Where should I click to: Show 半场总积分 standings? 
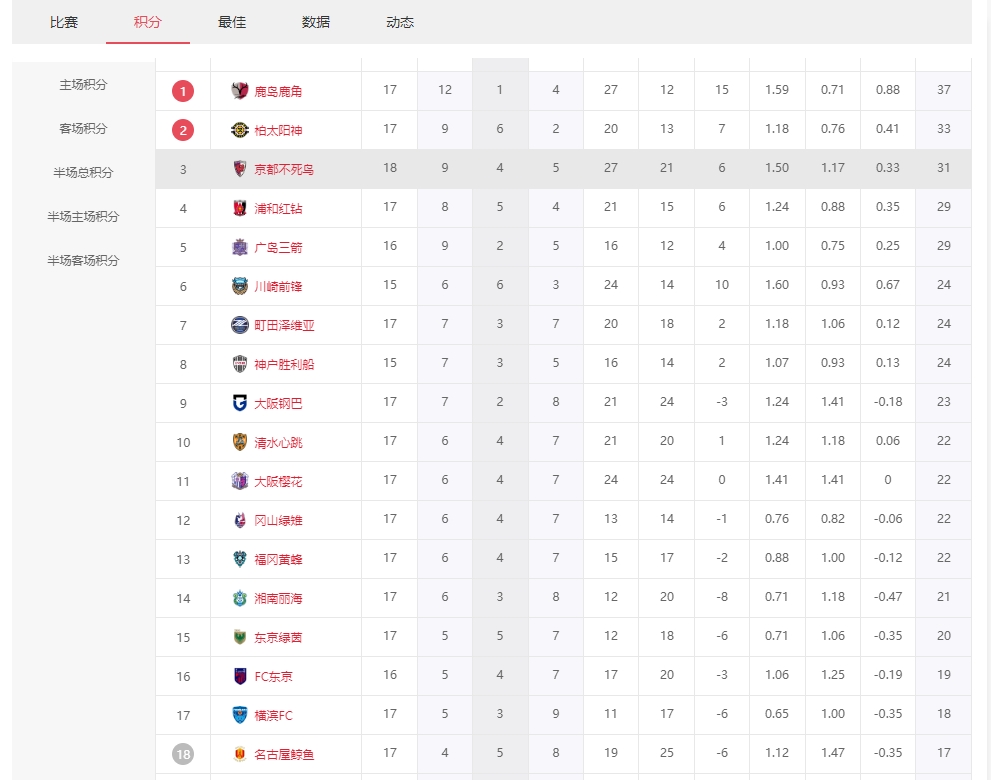pos(83,172)
